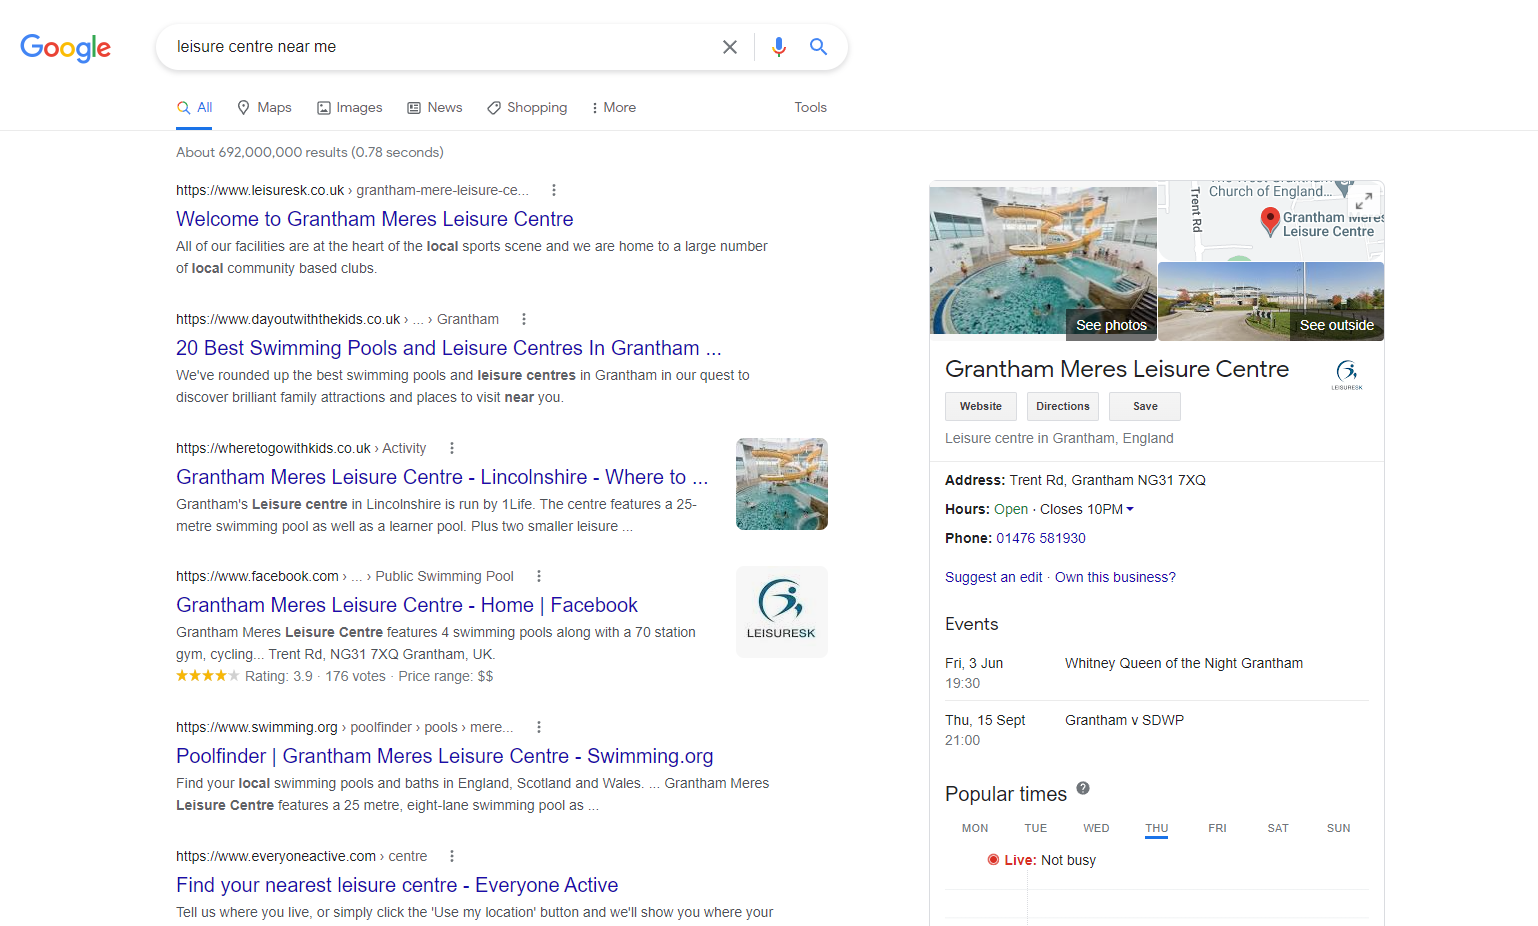
Task: Click Suggest an edit link
Action: [994, 577]
